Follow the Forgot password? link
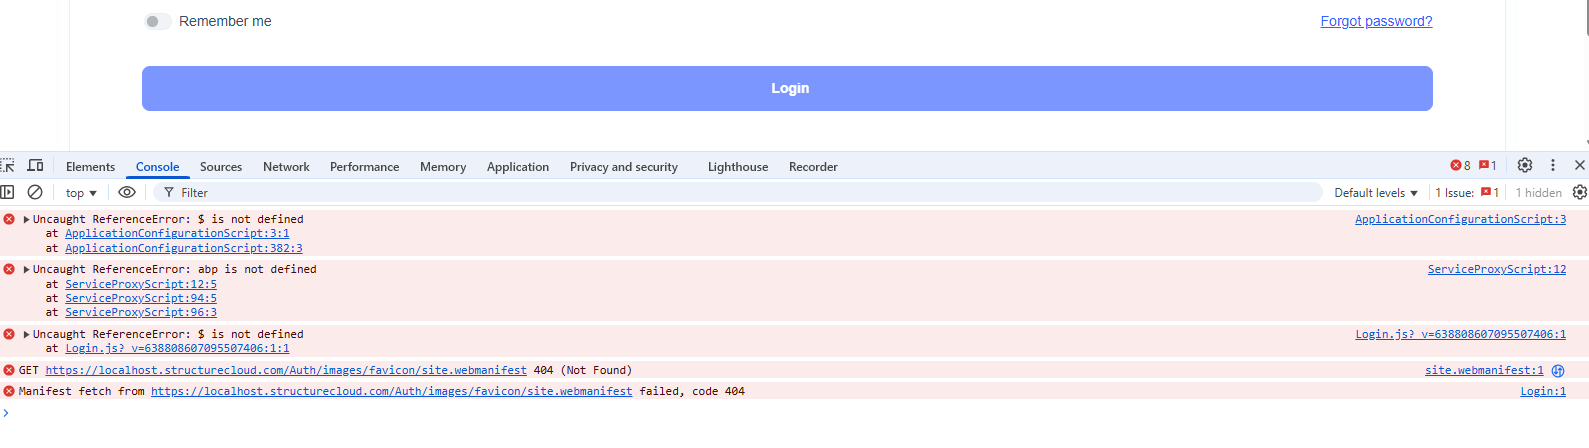This screenshot has height=448, width=1589. click(1376, 21)
